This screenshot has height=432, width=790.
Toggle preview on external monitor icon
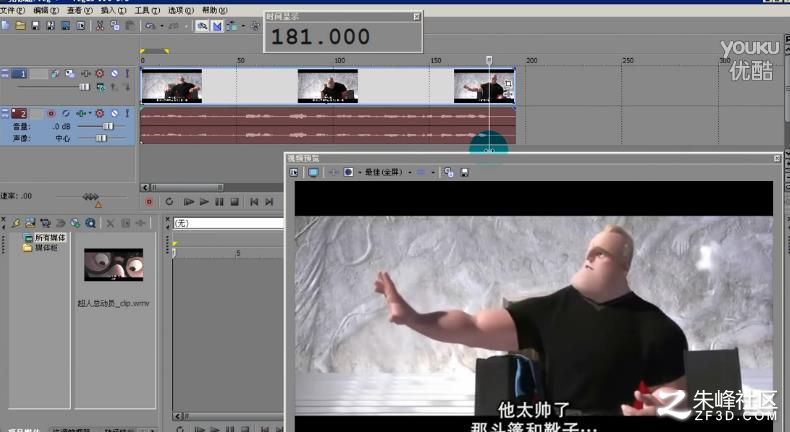pos(313,172)
